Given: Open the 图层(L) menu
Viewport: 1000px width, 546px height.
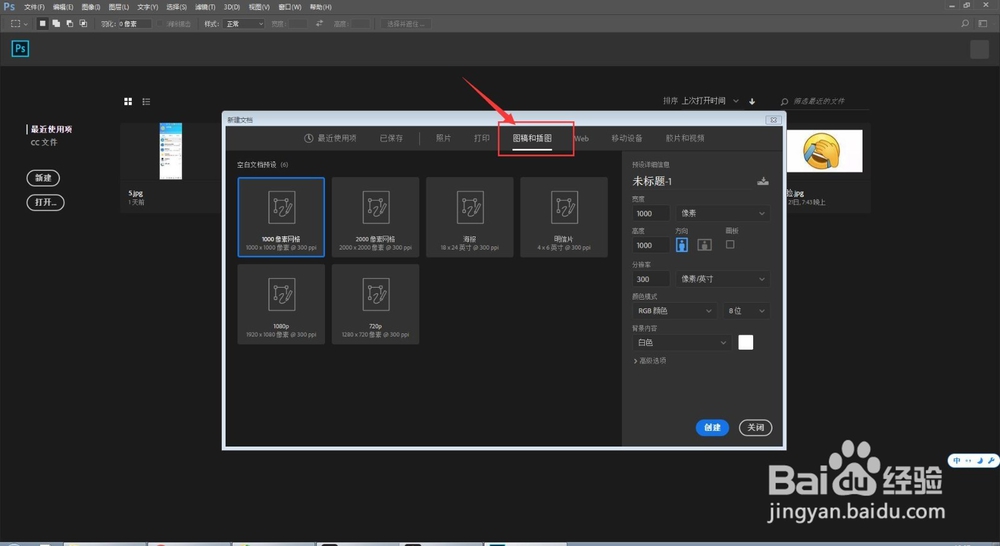Looking at the screenshot, I should (x=119, y=7).
